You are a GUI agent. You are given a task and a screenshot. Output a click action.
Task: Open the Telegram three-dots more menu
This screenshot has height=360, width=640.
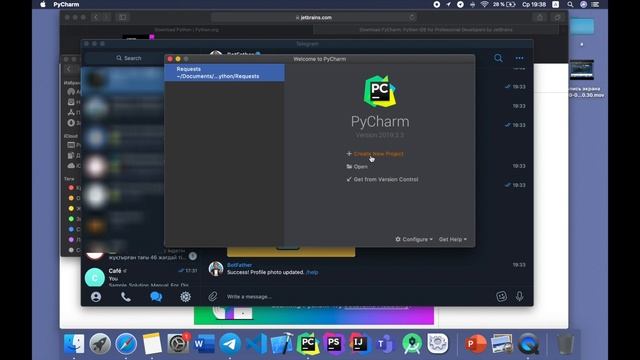point(519,58)
